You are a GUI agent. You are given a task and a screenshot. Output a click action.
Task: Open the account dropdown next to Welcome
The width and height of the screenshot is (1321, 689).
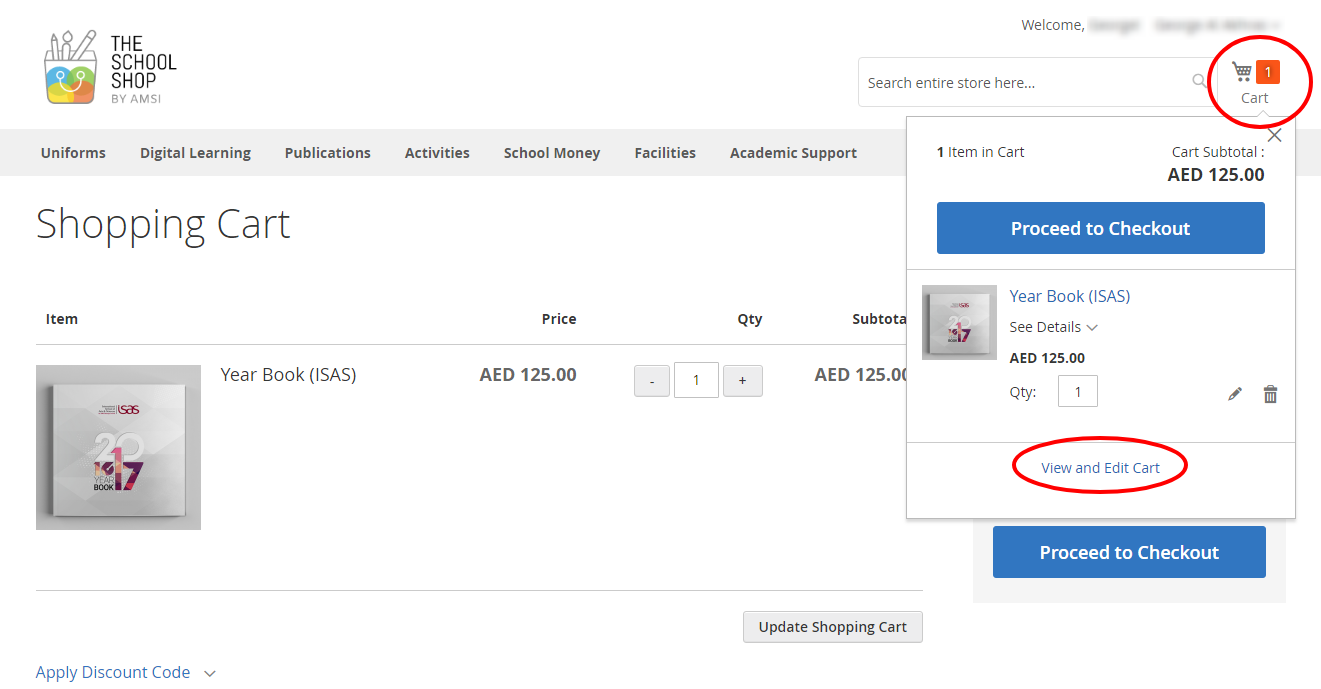1275,25
